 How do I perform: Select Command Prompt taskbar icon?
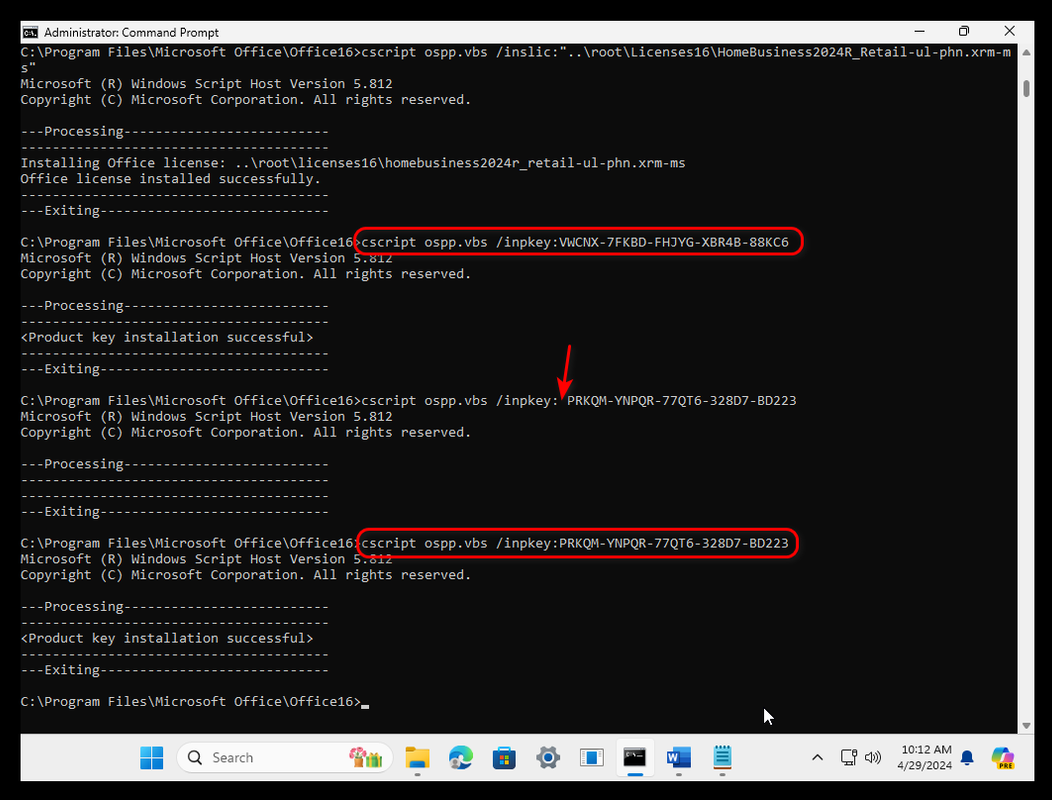click(635, 758)
